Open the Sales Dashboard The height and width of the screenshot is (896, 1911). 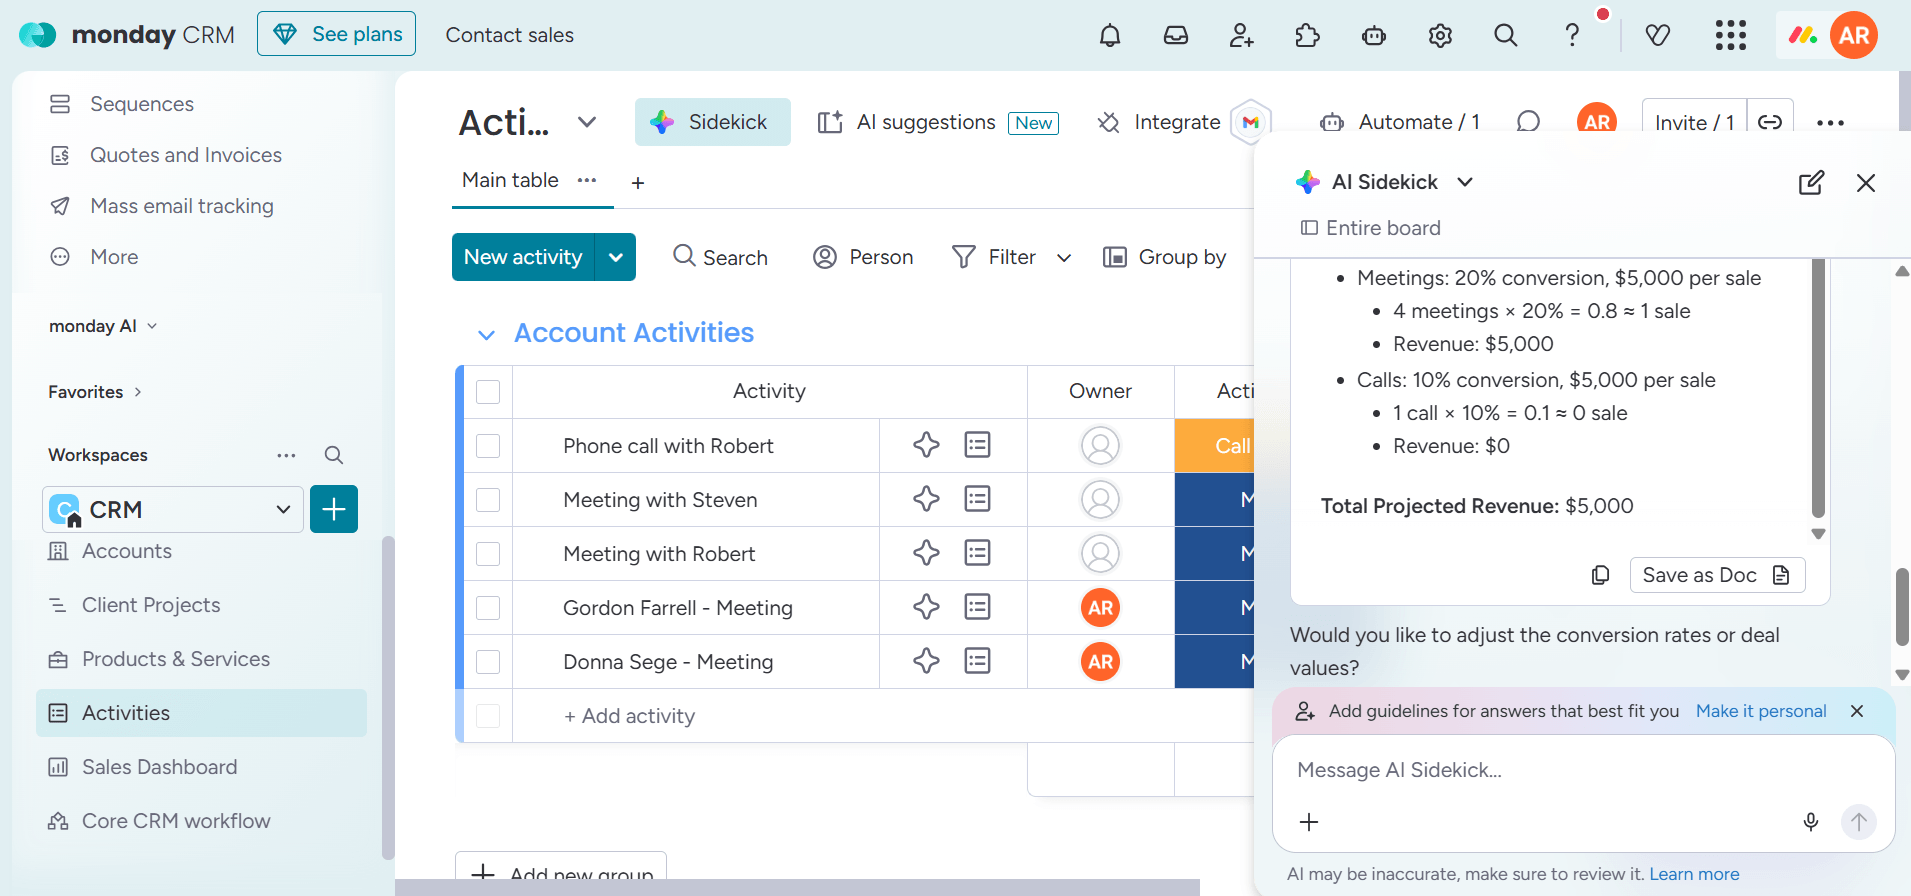(160, 767)
